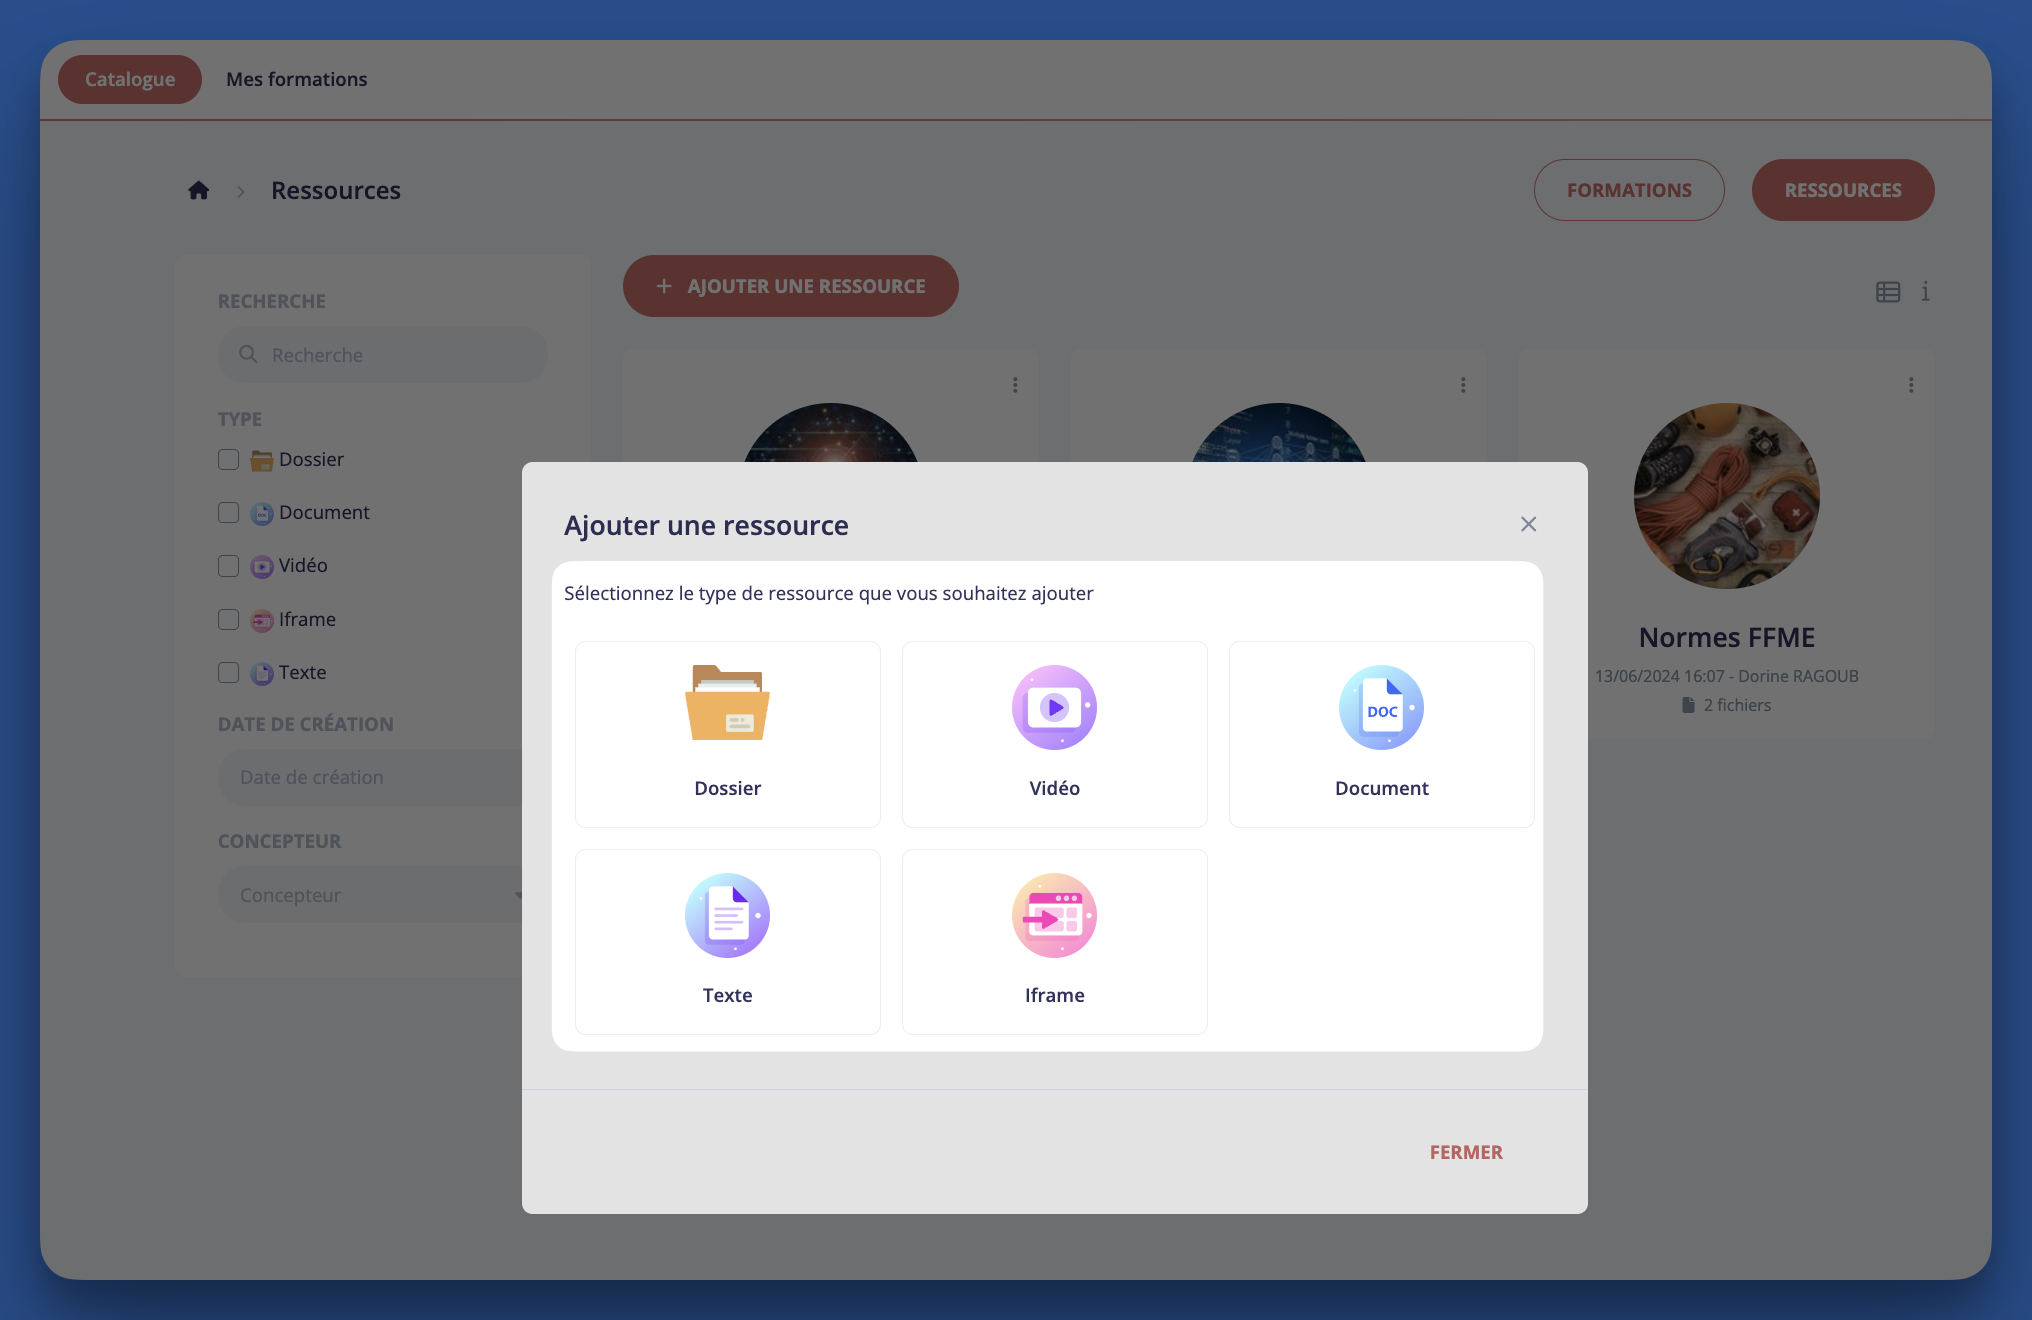Click the Ressources breadcrumb label
Image resolution: width=2032 pixels, height=1320 pixels.
335,190
